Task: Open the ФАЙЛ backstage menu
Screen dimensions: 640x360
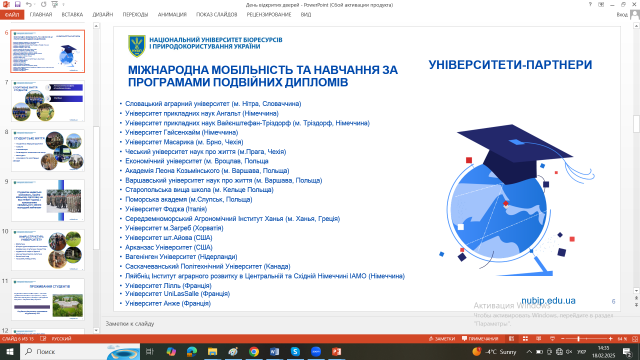Action: (x=12, y=15)
